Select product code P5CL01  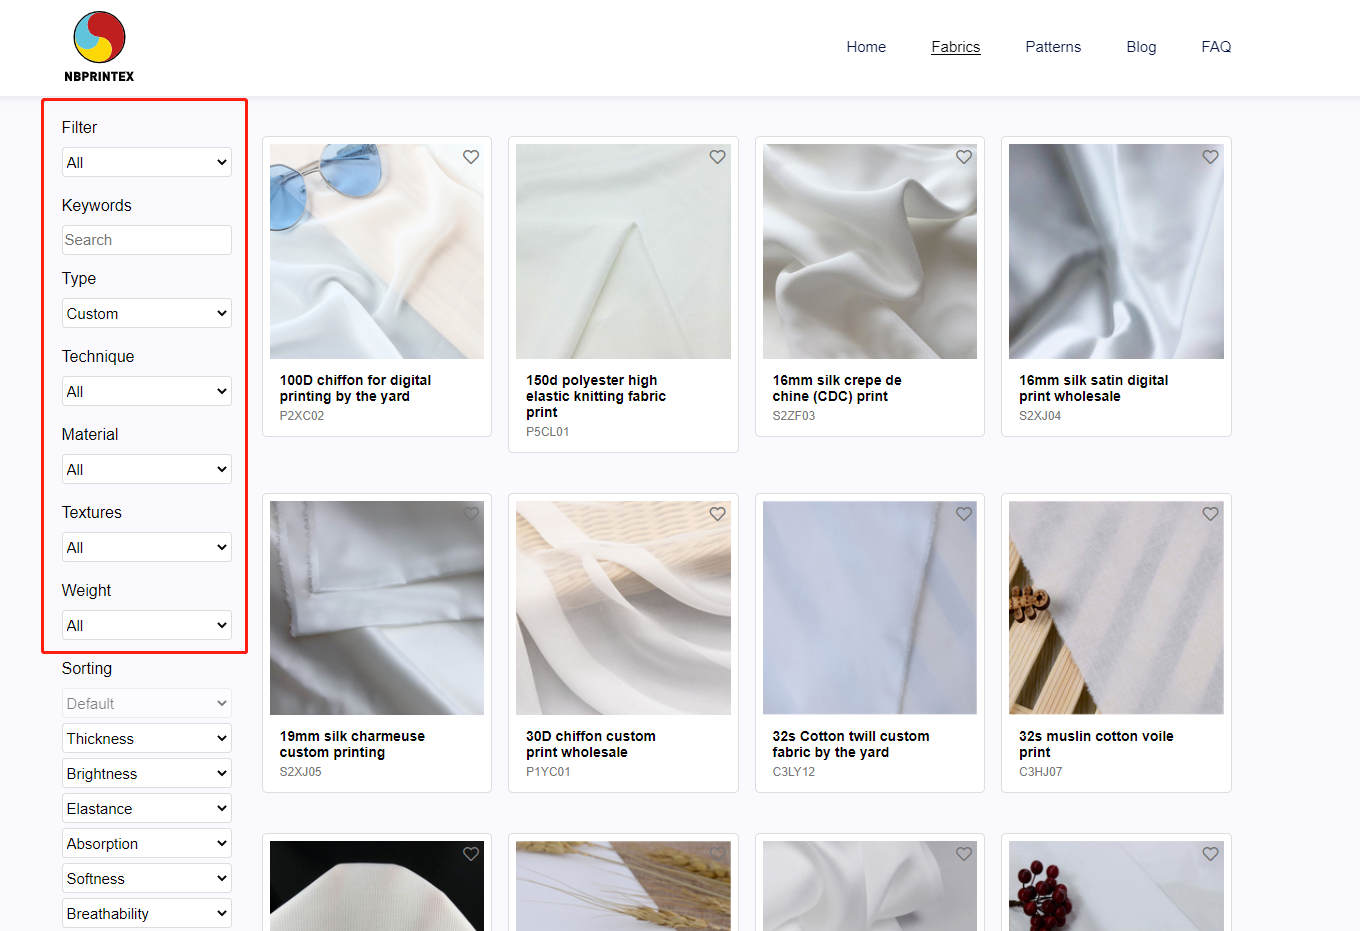[548, 432]
